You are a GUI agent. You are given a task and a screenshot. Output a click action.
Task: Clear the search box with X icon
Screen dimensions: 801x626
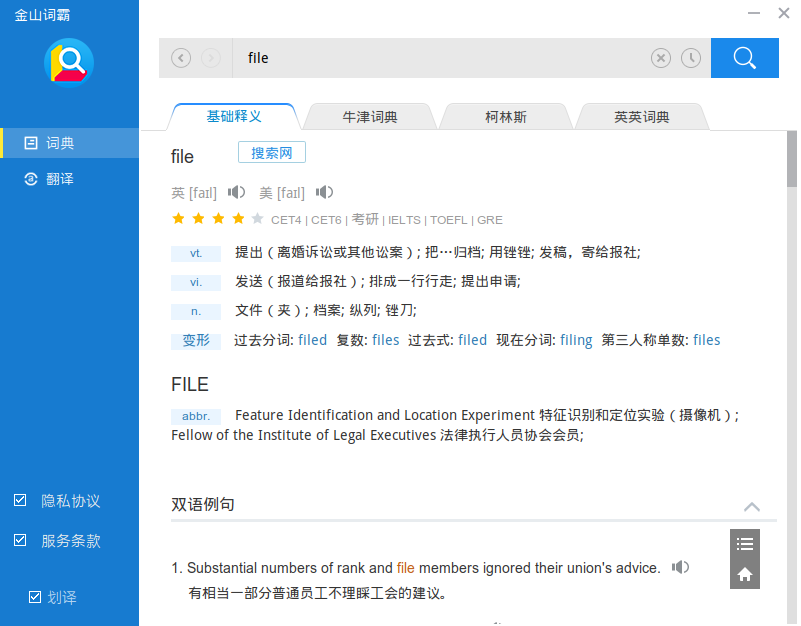click(x=661, y=58)
